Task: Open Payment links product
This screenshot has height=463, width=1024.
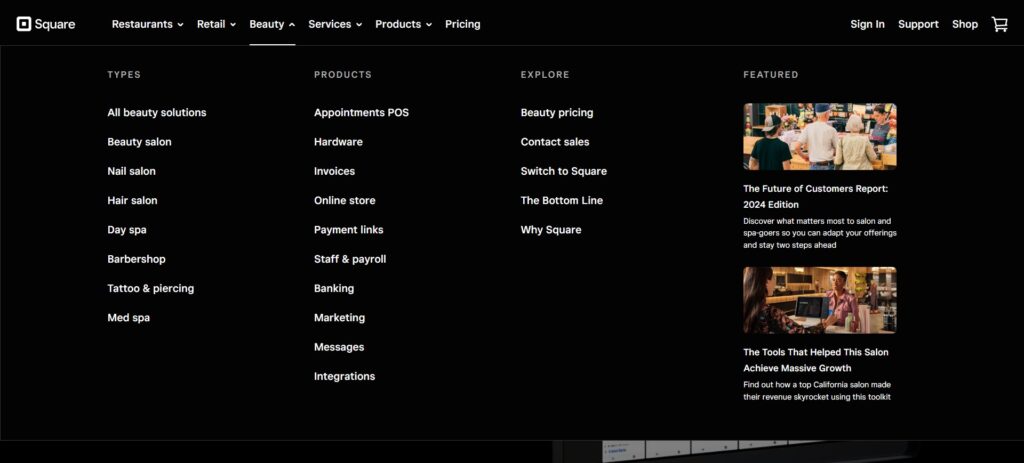Action: (x=349, y=230)
